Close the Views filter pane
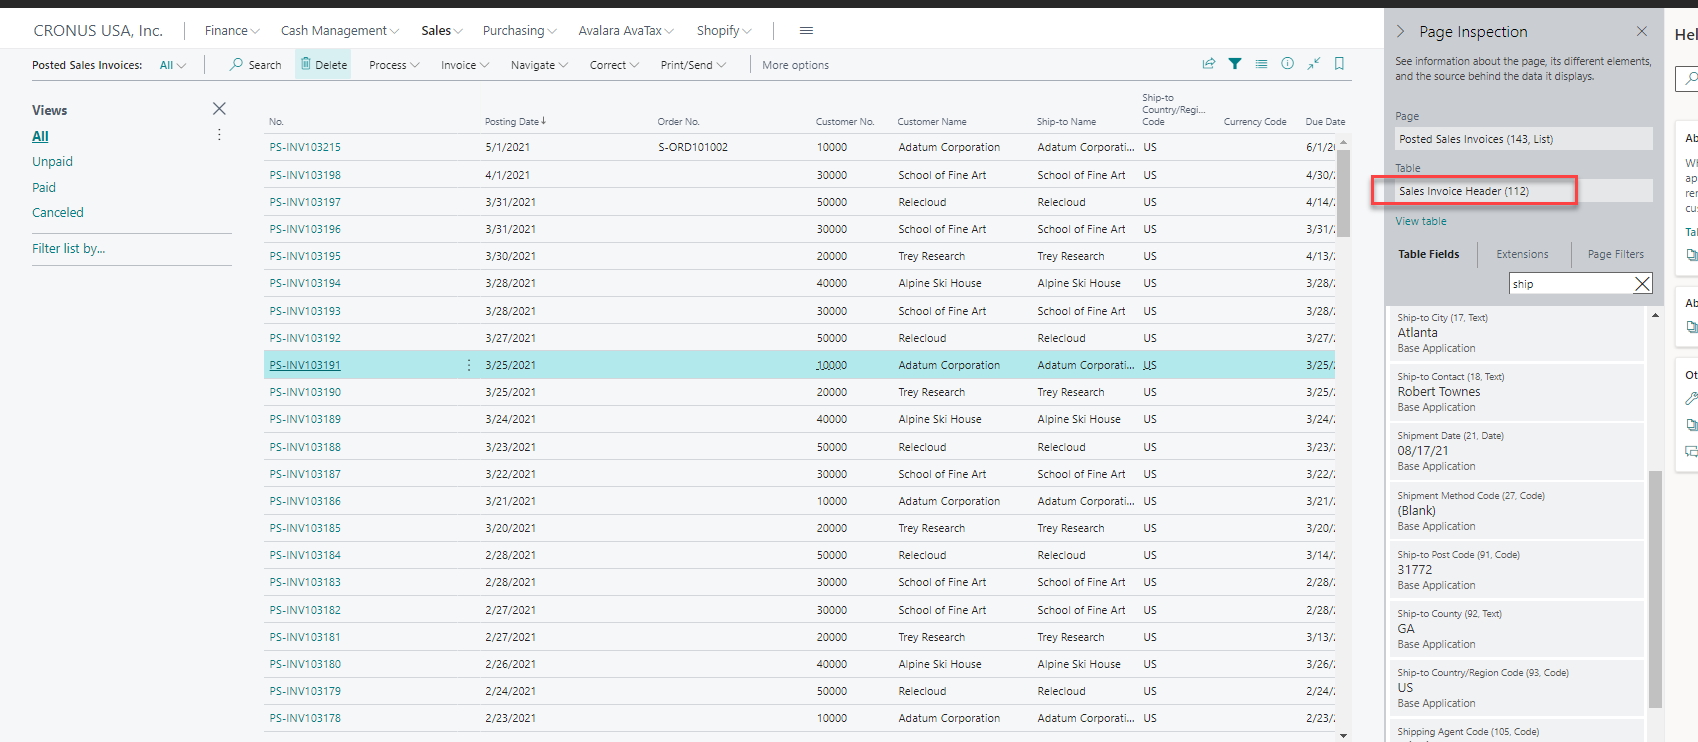 [x=219, y=109]
